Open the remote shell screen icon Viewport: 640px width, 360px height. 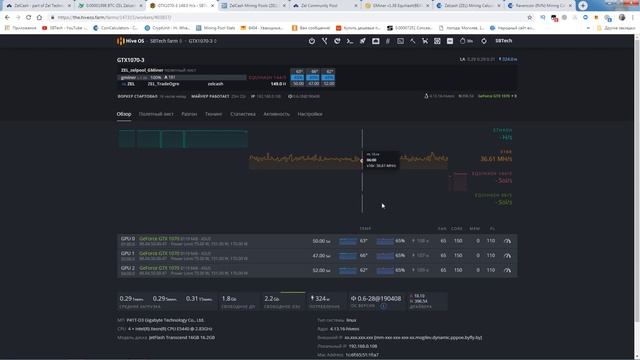click(400, 41)
